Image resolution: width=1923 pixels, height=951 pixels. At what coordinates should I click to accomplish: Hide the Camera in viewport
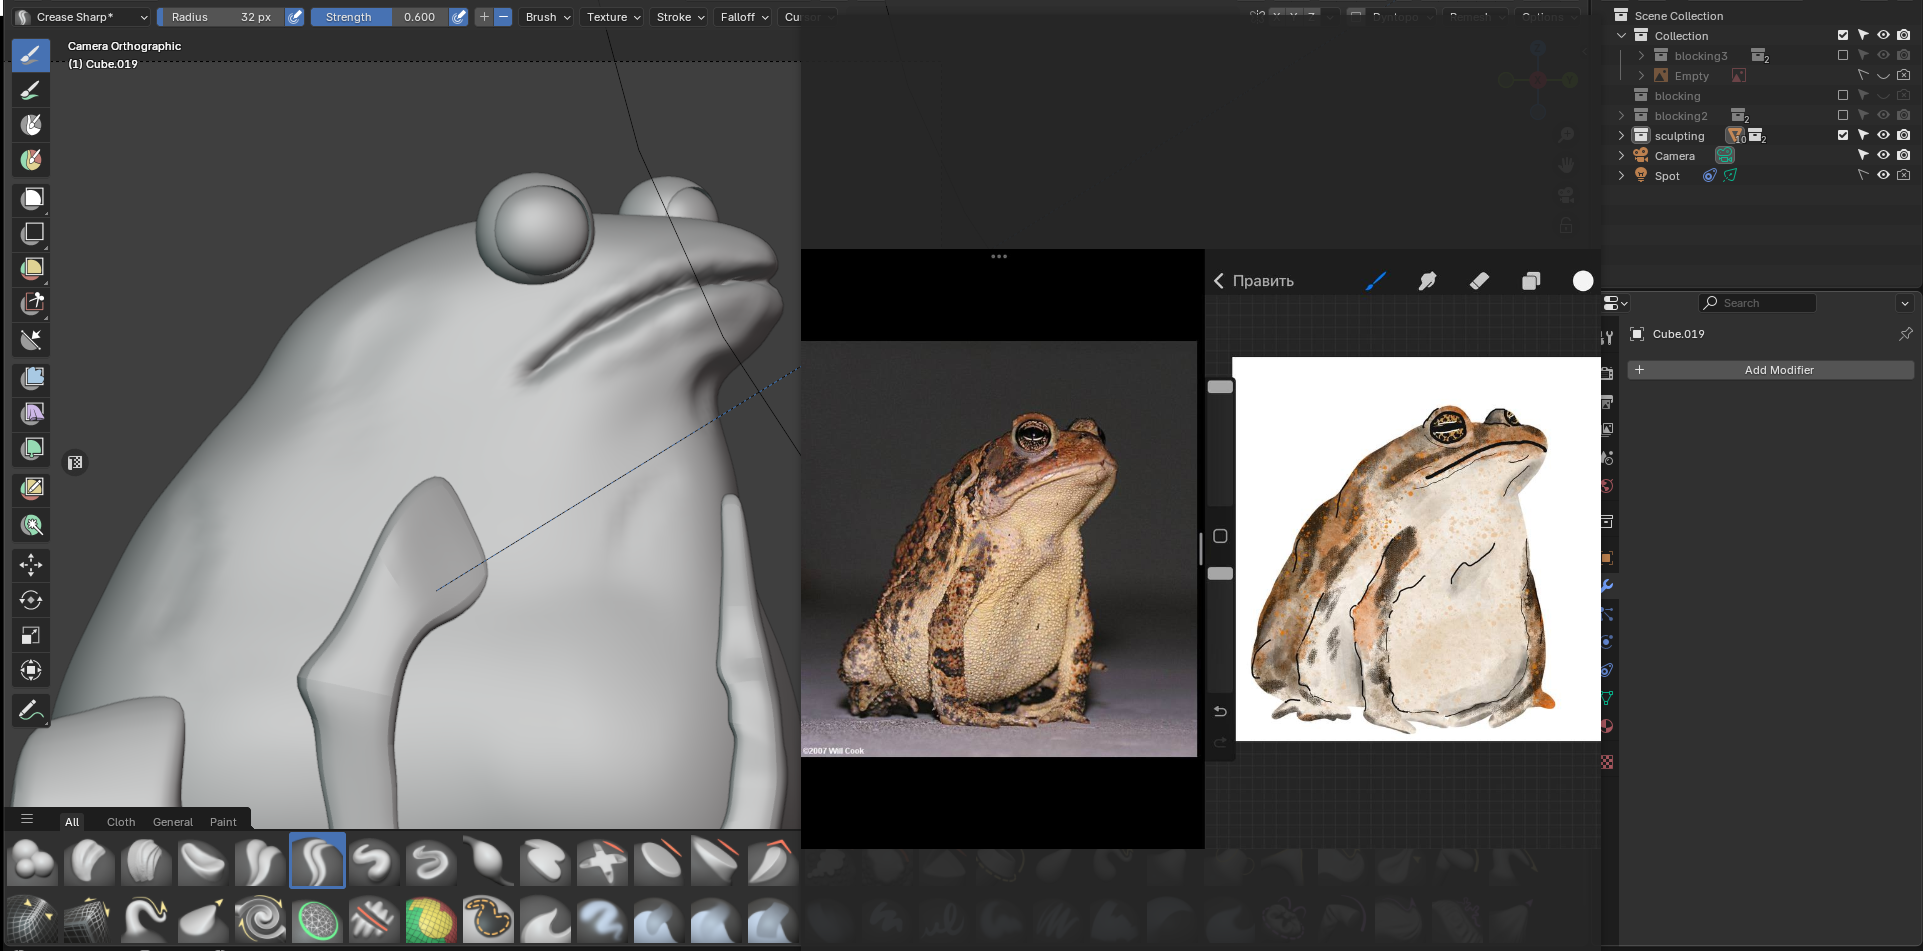click(x=1883, y=155)
